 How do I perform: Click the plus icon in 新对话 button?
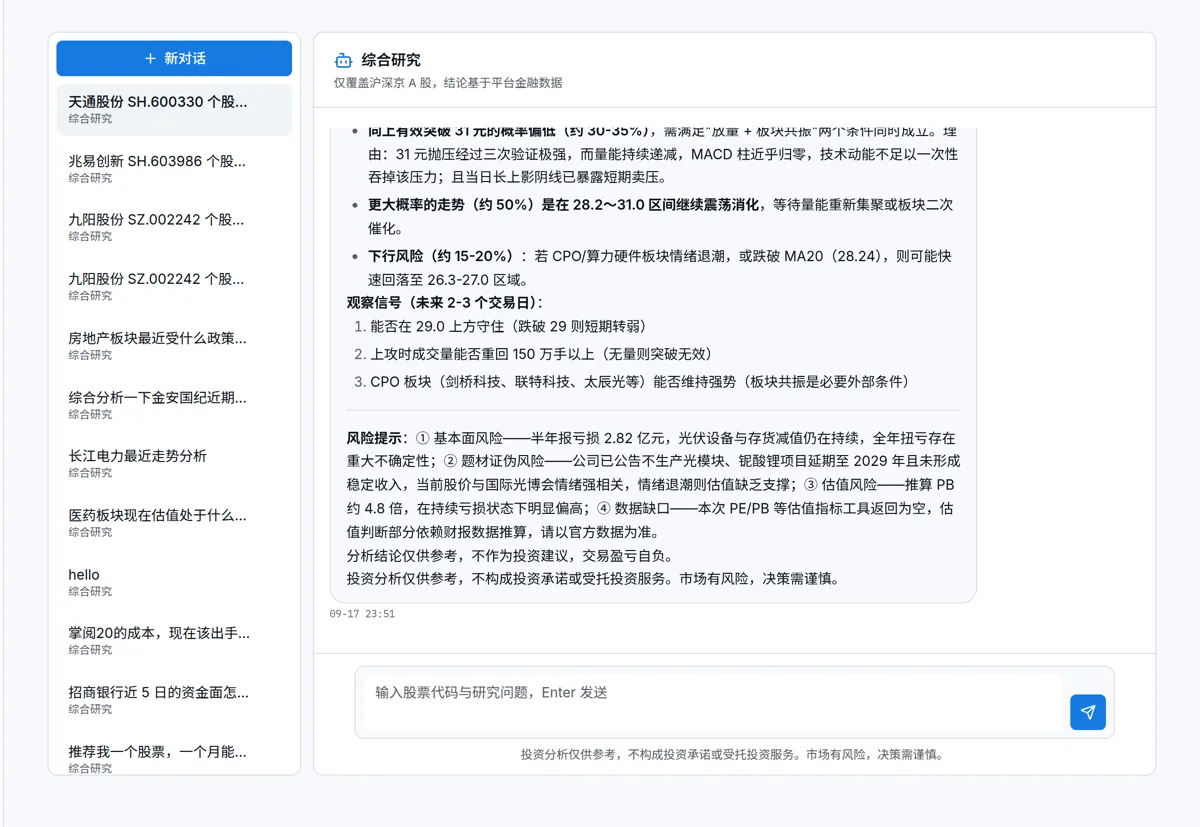click(x=150, y=58)
